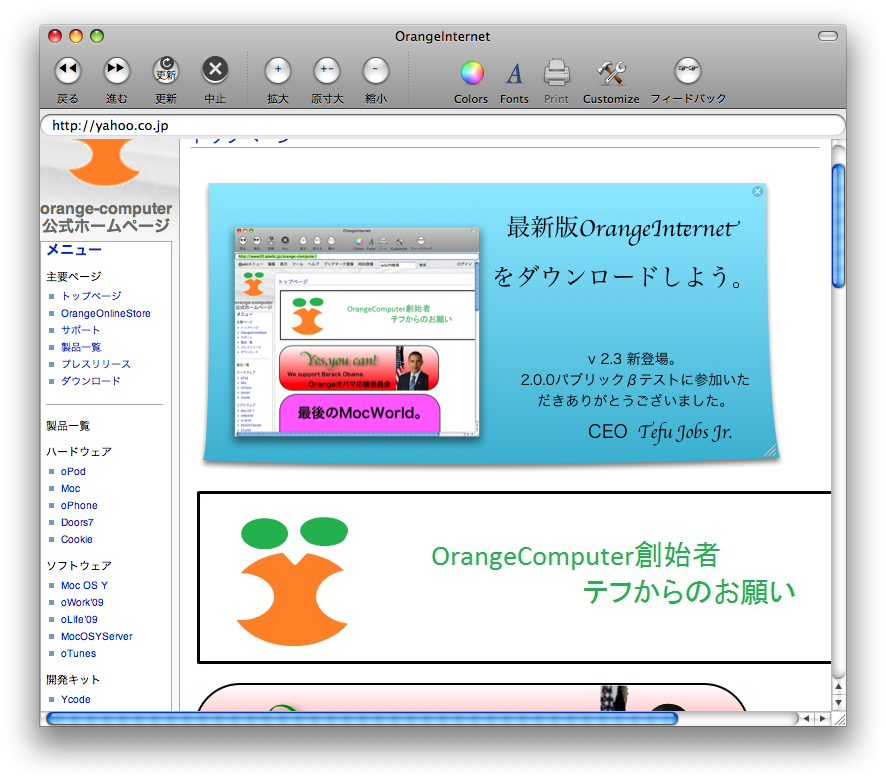Reload the page with 更新 icon

click(x=166, y=70)
